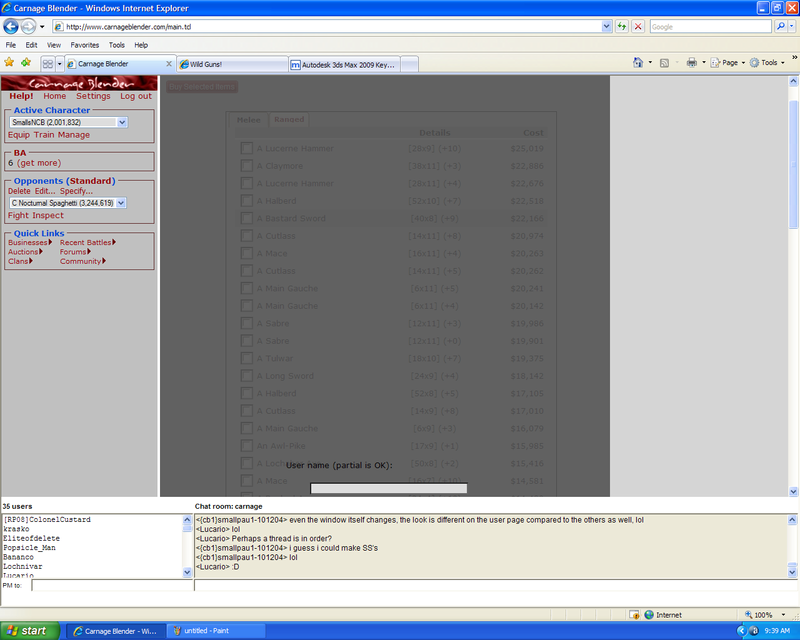Click the User name input field
This screenshot has width=800, height=640.
pos(389,488)
